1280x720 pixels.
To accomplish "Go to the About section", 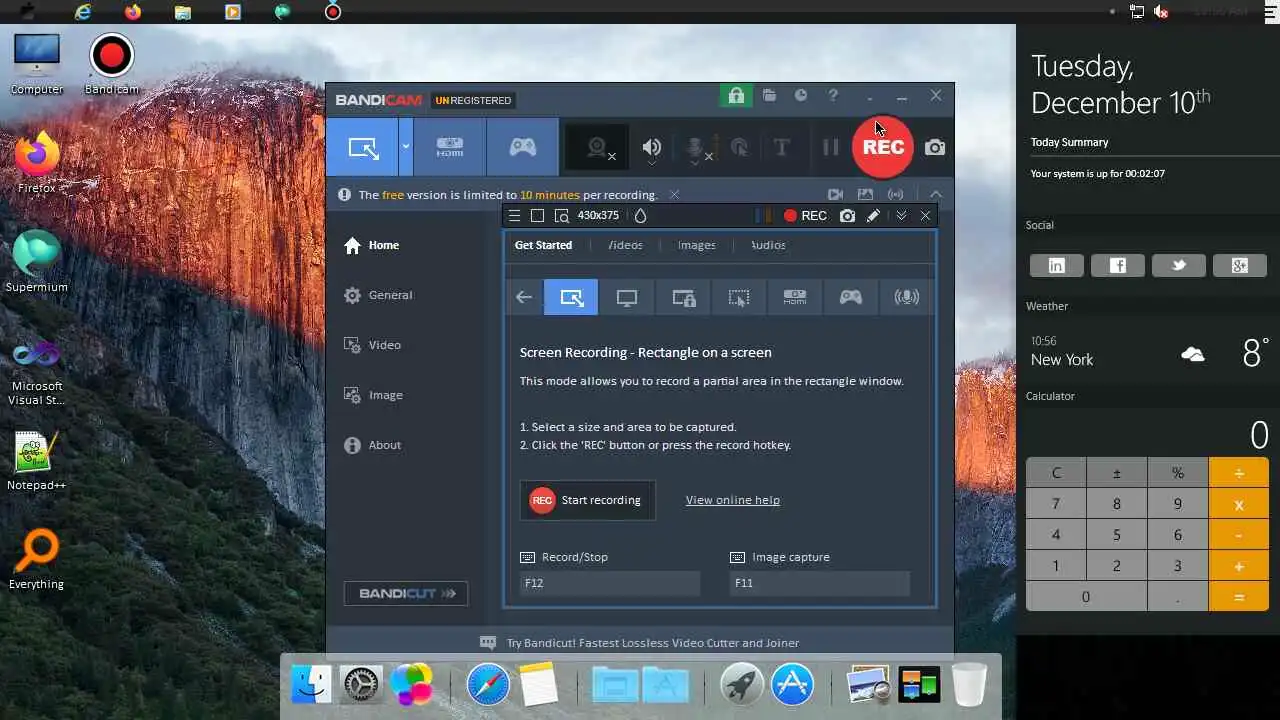I will (372, 445).
